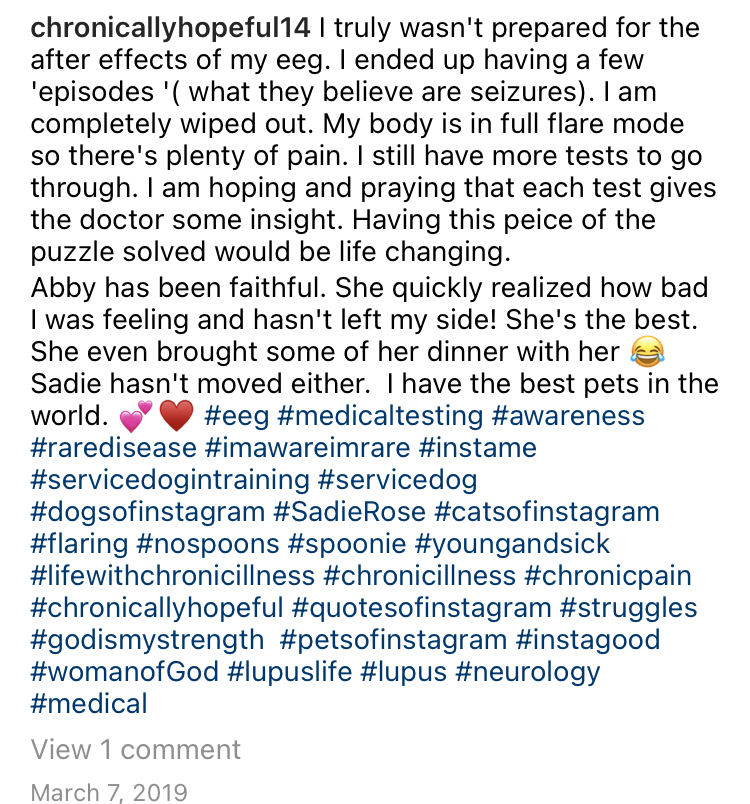Open the #raredisease hashtag
Viewport: 750px width, 804px height.
[113, 448]
